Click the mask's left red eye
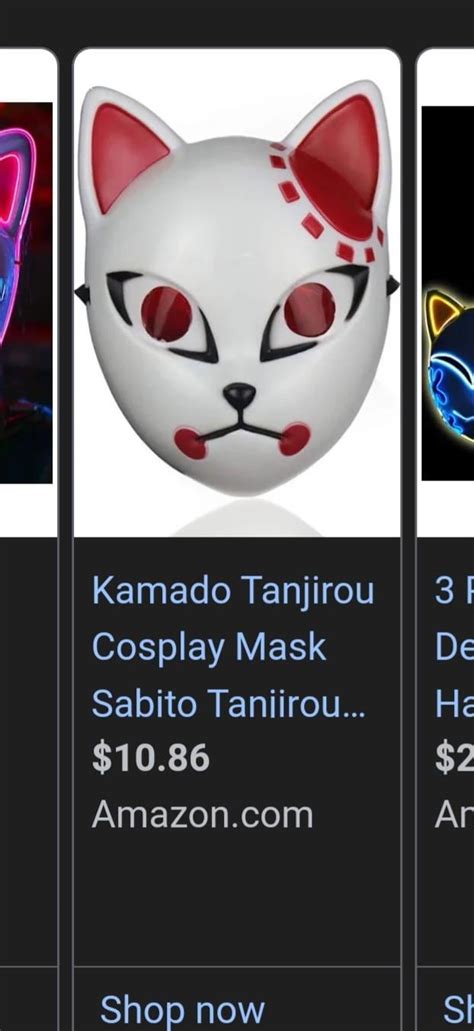The image size is (474, 1031). (166, 314)
